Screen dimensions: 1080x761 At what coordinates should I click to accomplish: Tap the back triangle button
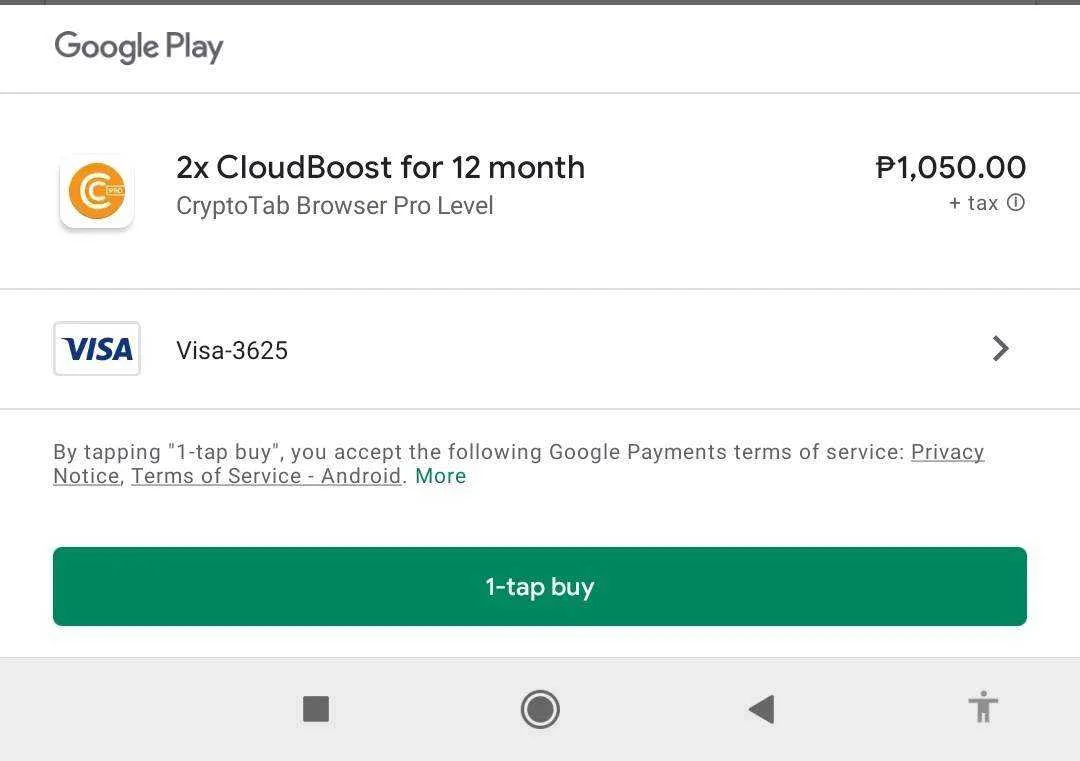point(761,709)
